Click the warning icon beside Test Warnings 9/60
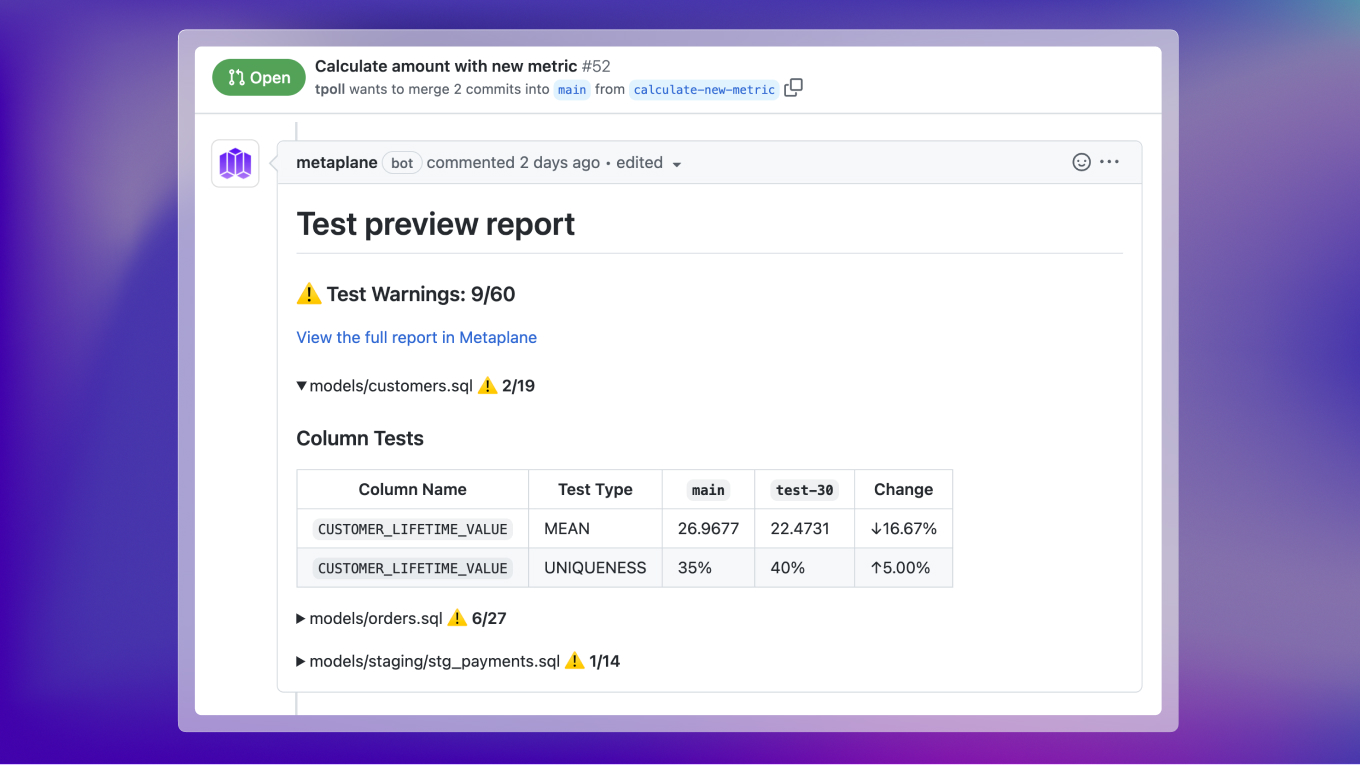1360x765 pixels. click(x=309, y=293)
